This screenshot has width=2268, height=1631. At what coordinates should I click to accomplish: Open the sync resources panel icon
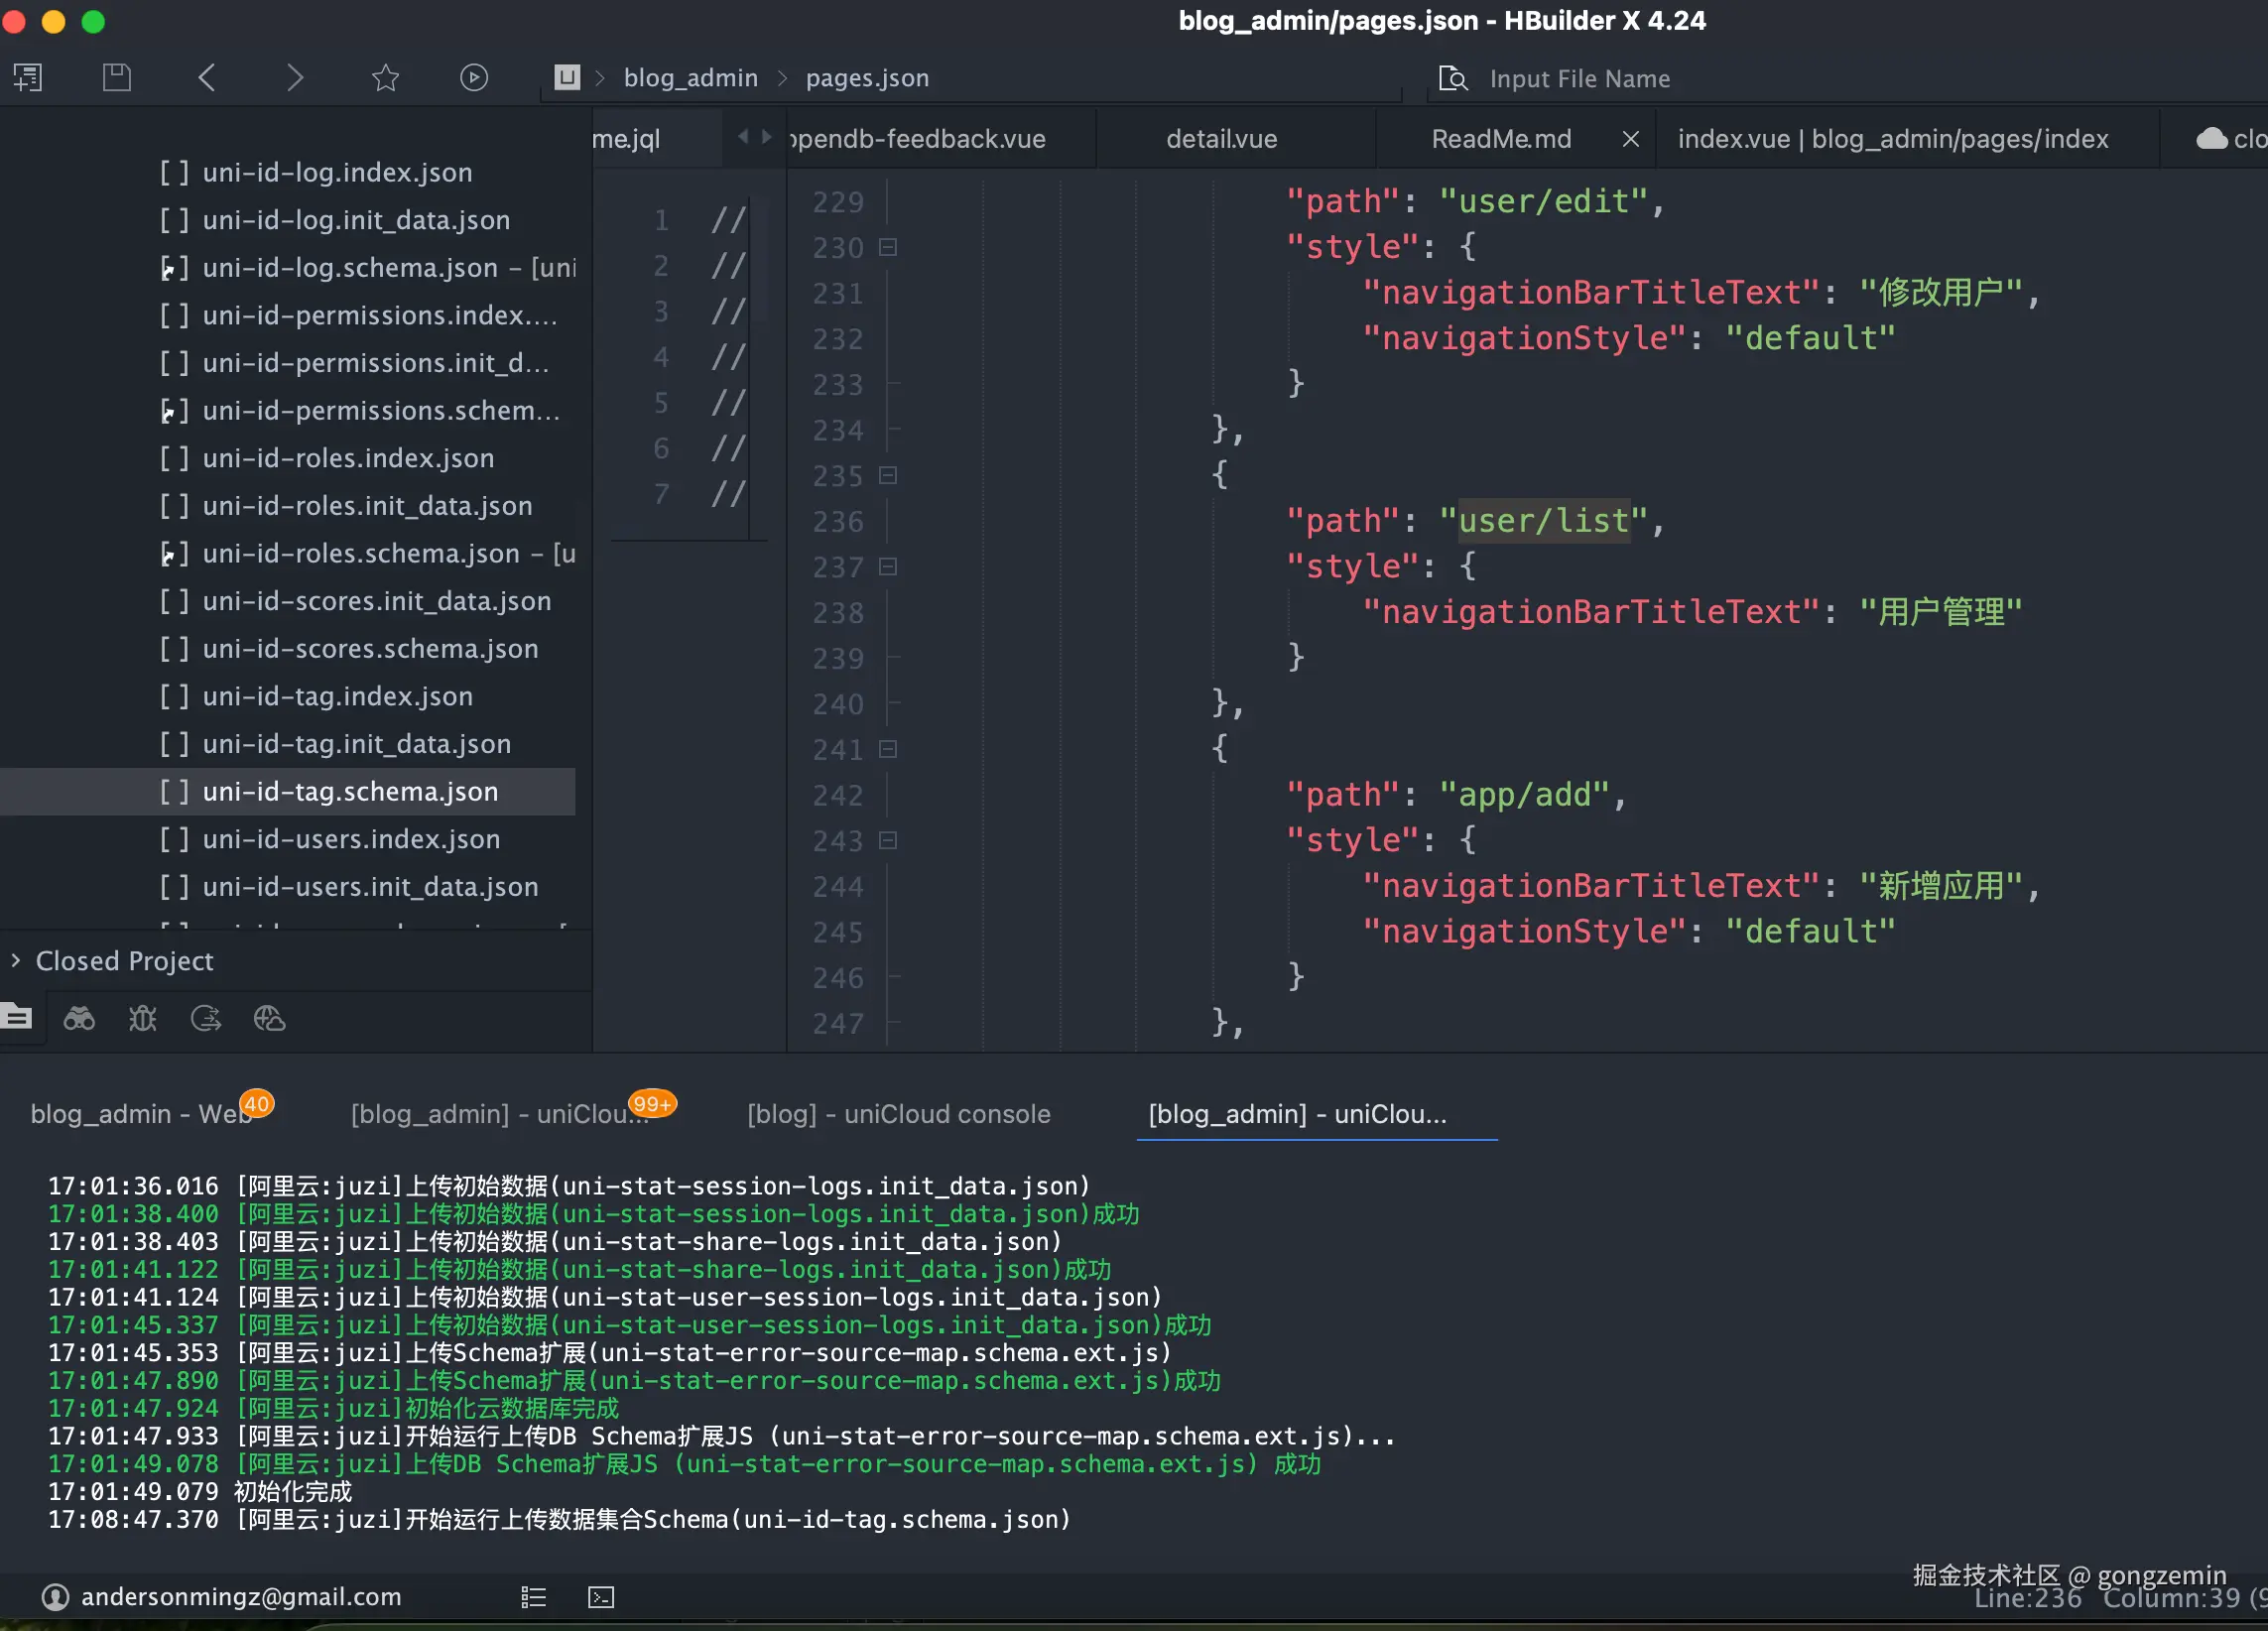pyautogui.click(x=206, y=1018)
